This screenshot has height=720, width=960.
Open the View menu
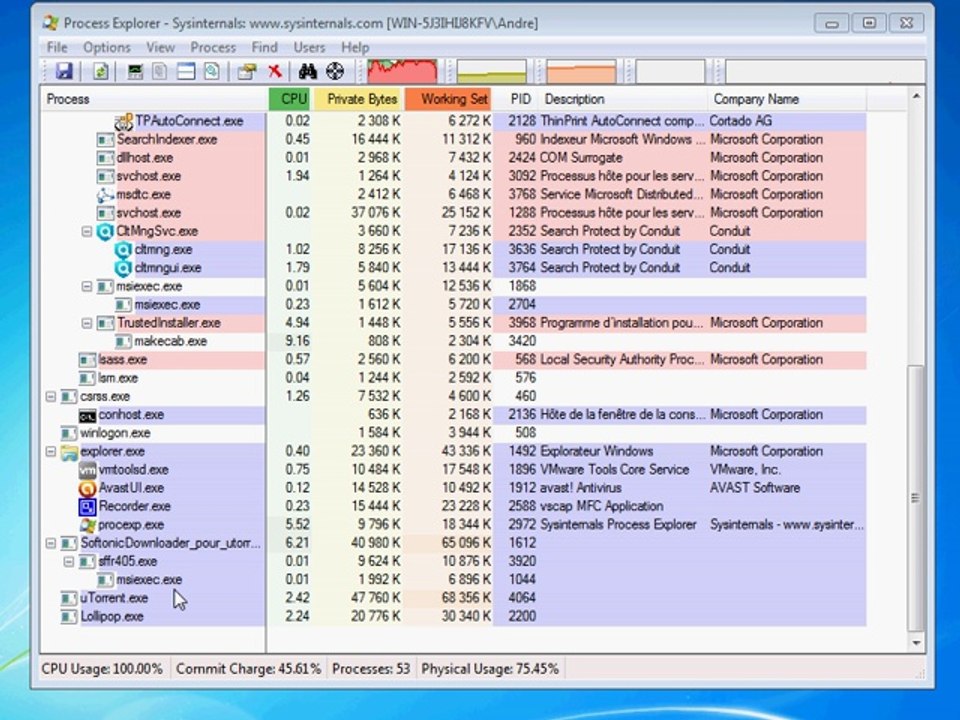(x=160, y=47)
